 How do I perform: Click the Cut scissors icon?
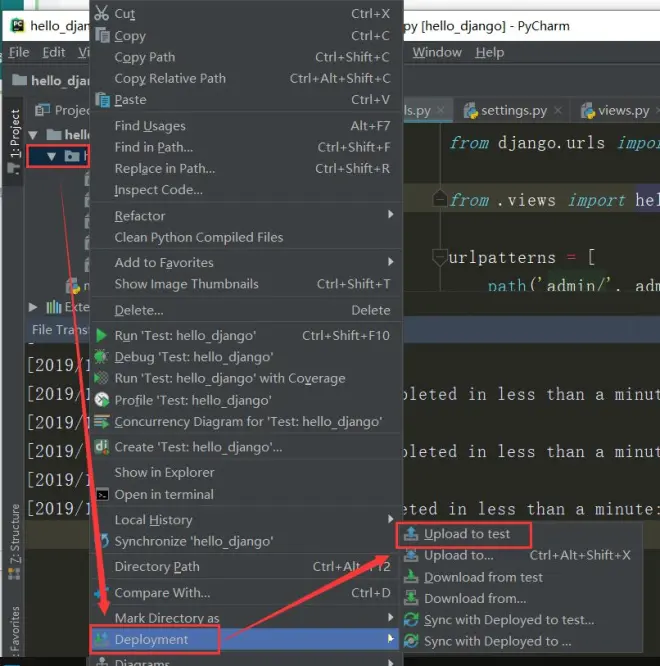point(102,13)
